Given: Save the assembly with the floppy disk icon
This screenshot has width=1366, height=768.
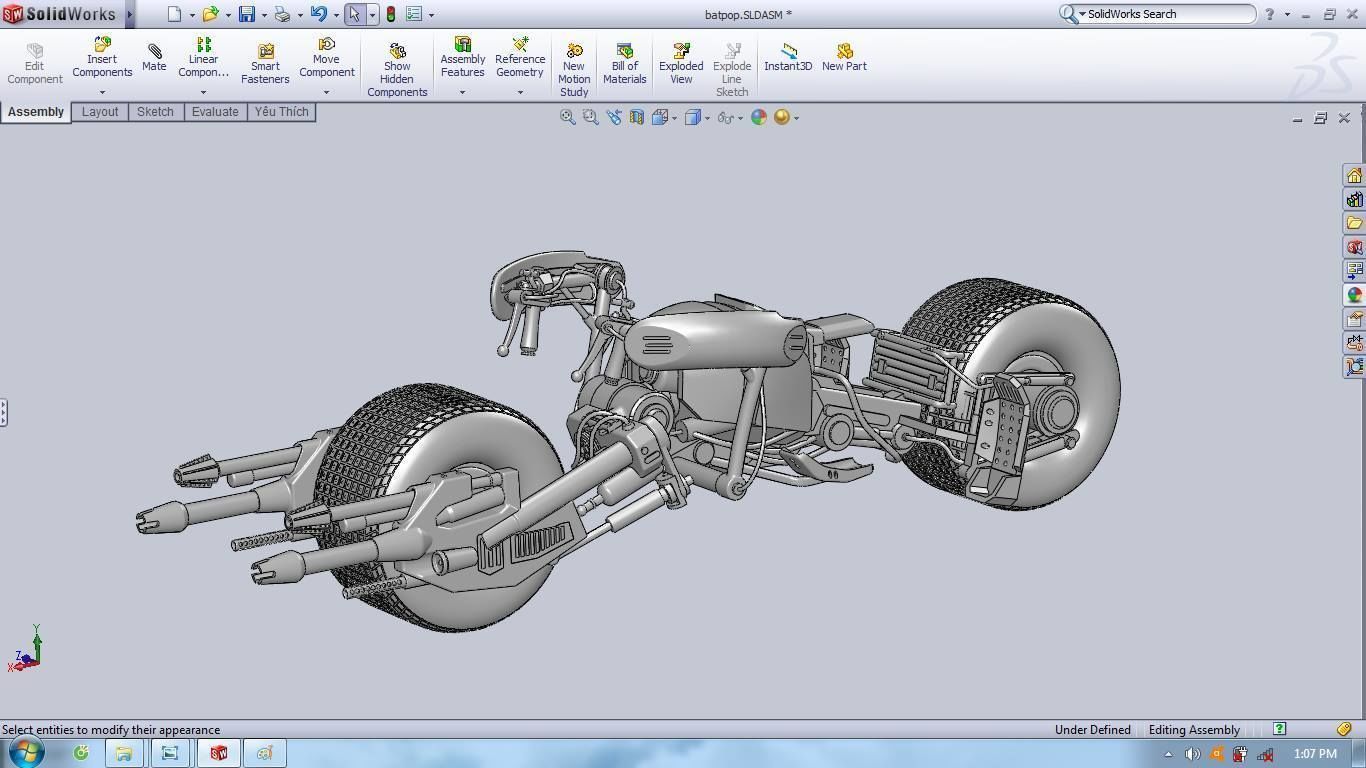Looking at the screenshot, I should pyautogui.click(x=247, y=14).
